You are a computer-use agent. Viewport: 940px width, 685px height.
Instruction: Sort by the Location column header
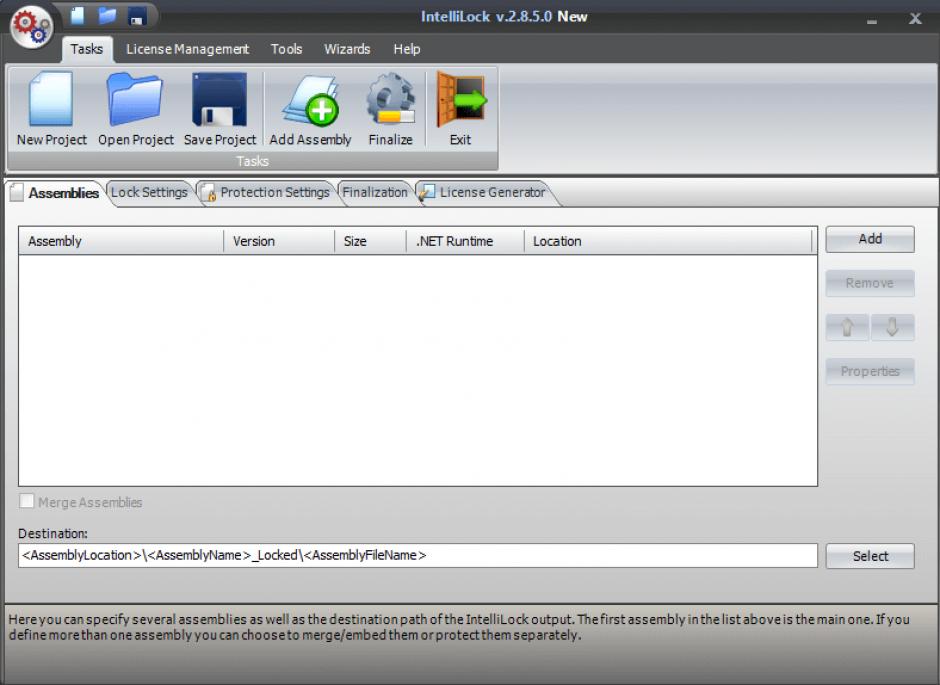tap(668, 241)
